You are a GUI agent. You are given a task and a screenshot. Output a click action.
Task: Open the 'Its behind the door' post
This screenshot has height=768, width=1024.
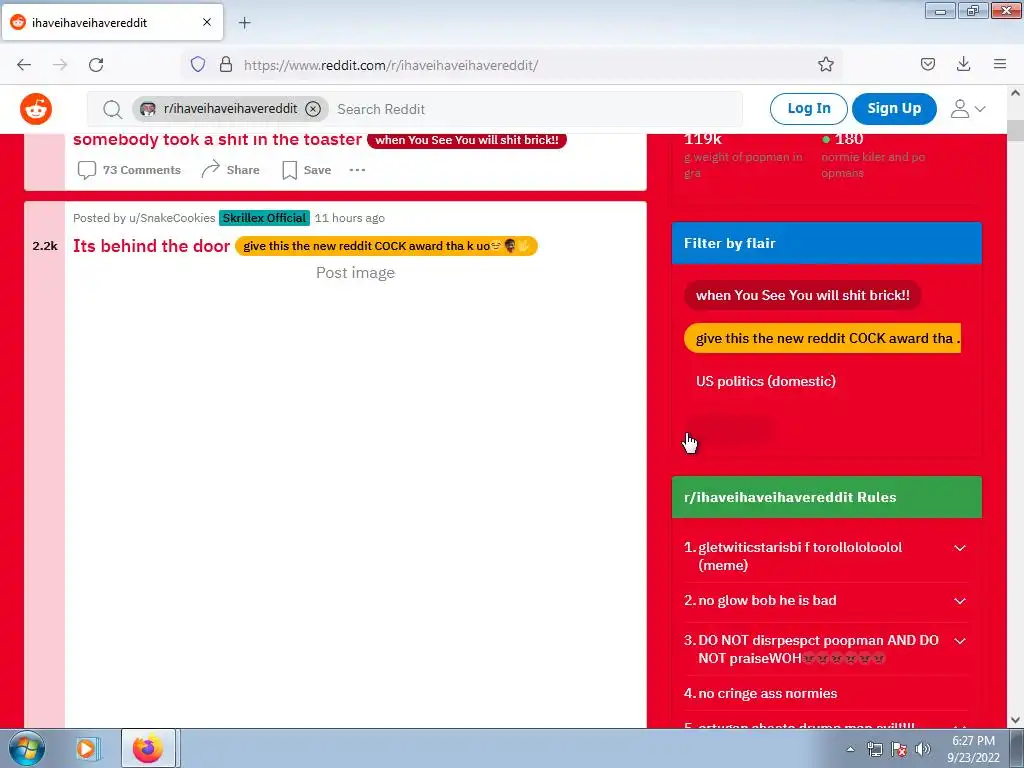pyautogui.click(x=152, y=246)
